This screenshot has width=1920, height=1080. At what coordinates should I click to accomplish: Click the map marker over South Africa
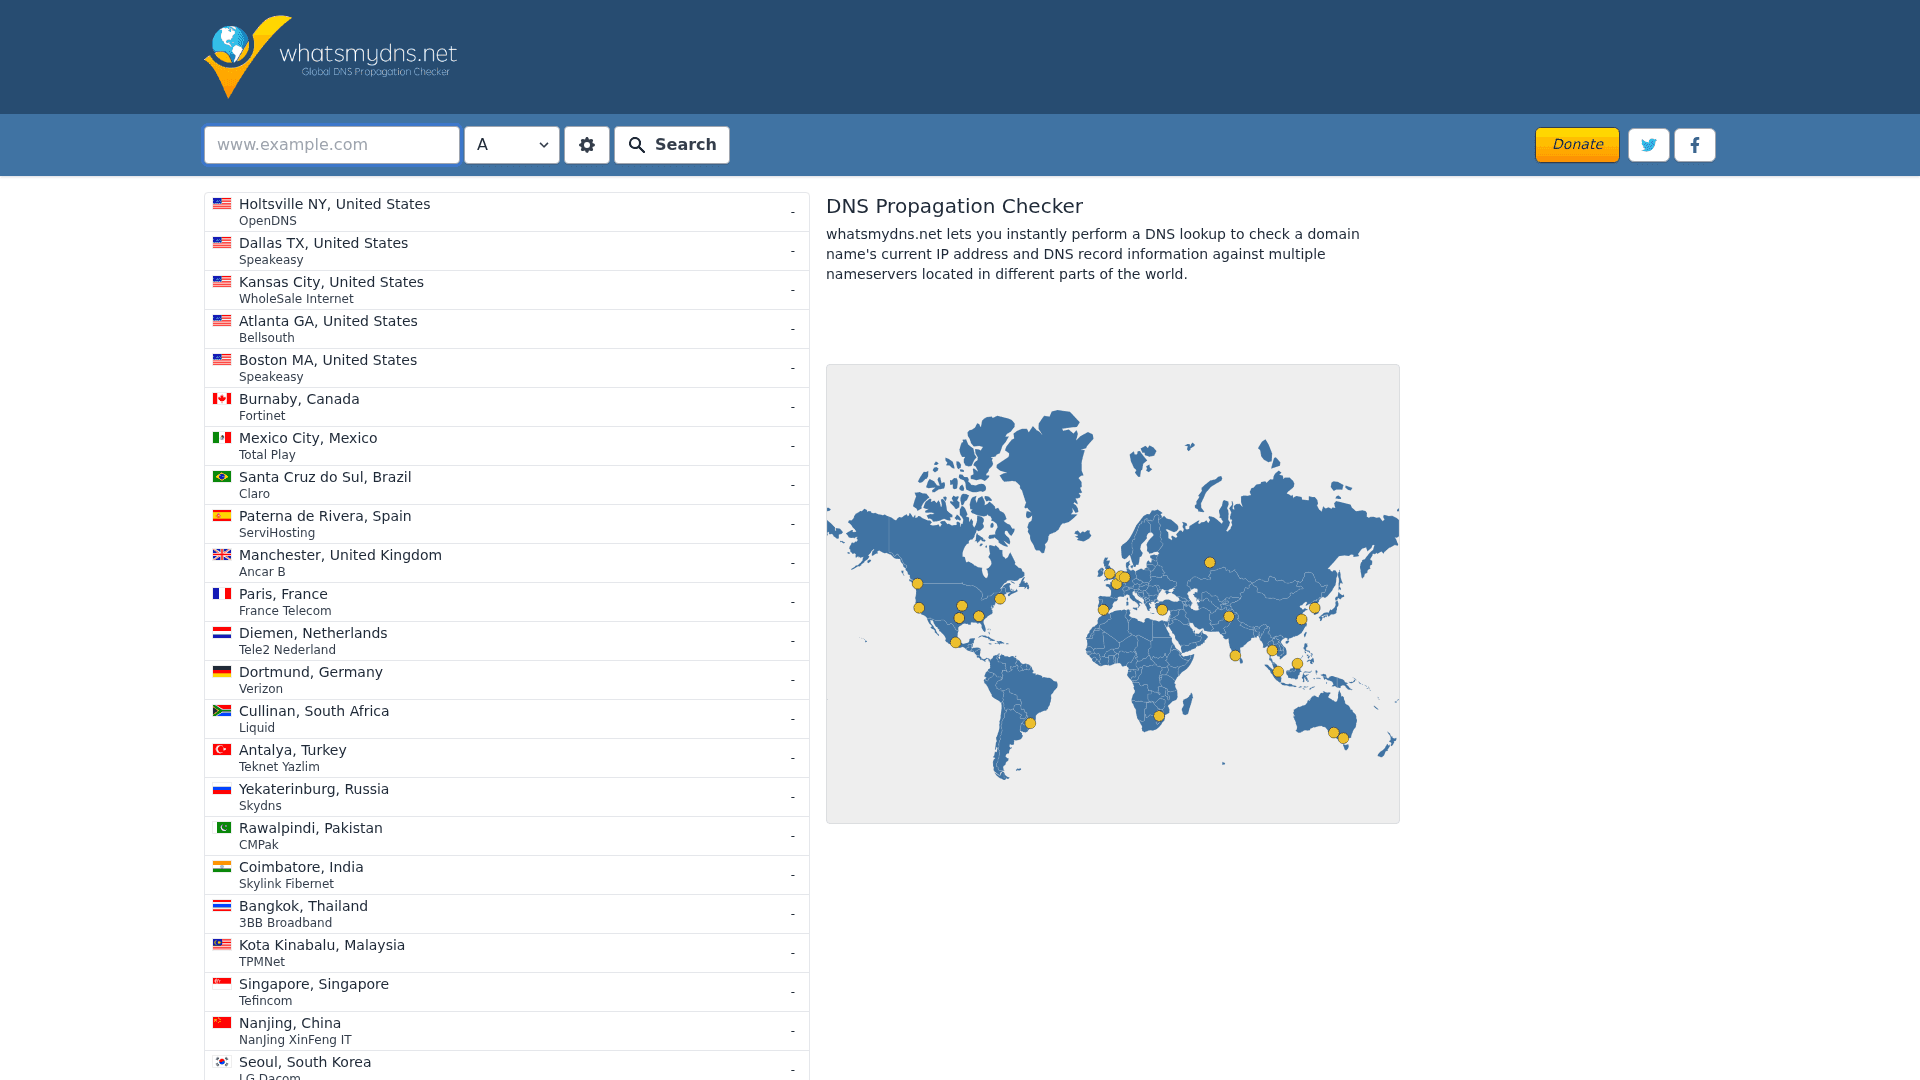(x=1158, y=714)
